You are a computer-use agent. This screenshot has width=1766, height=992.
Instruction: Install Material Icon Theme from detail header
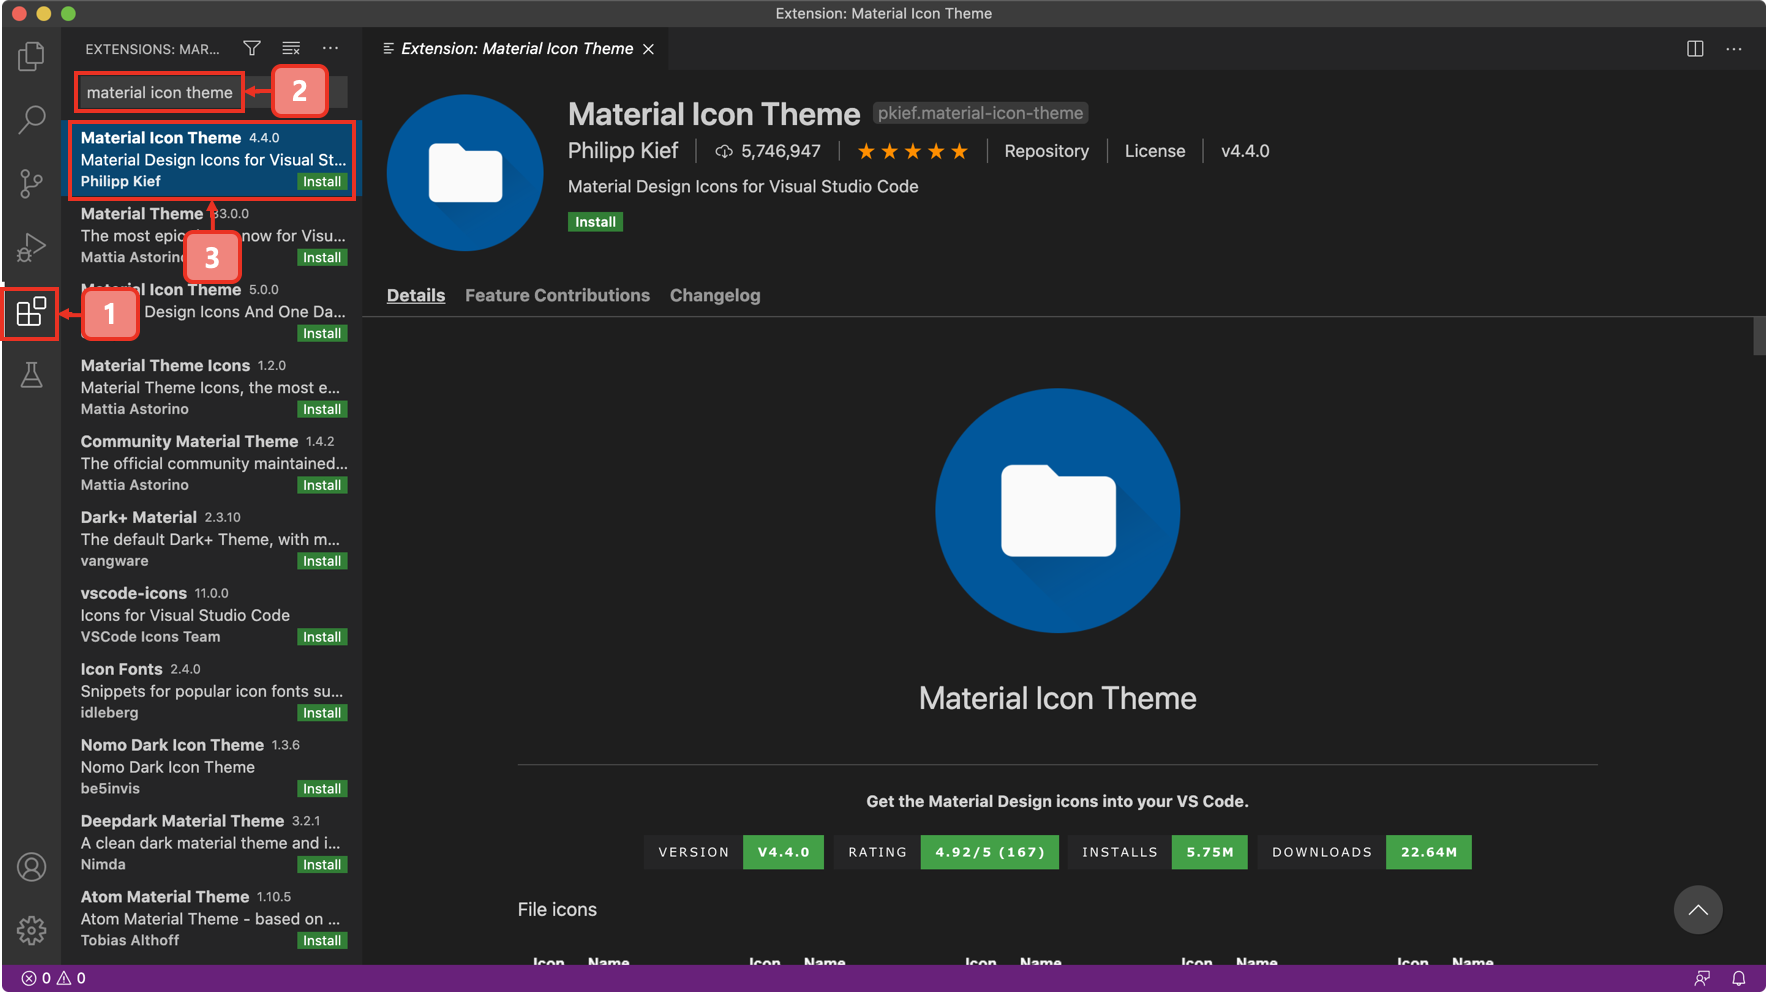pyautogui.click(x=595, y=222)
